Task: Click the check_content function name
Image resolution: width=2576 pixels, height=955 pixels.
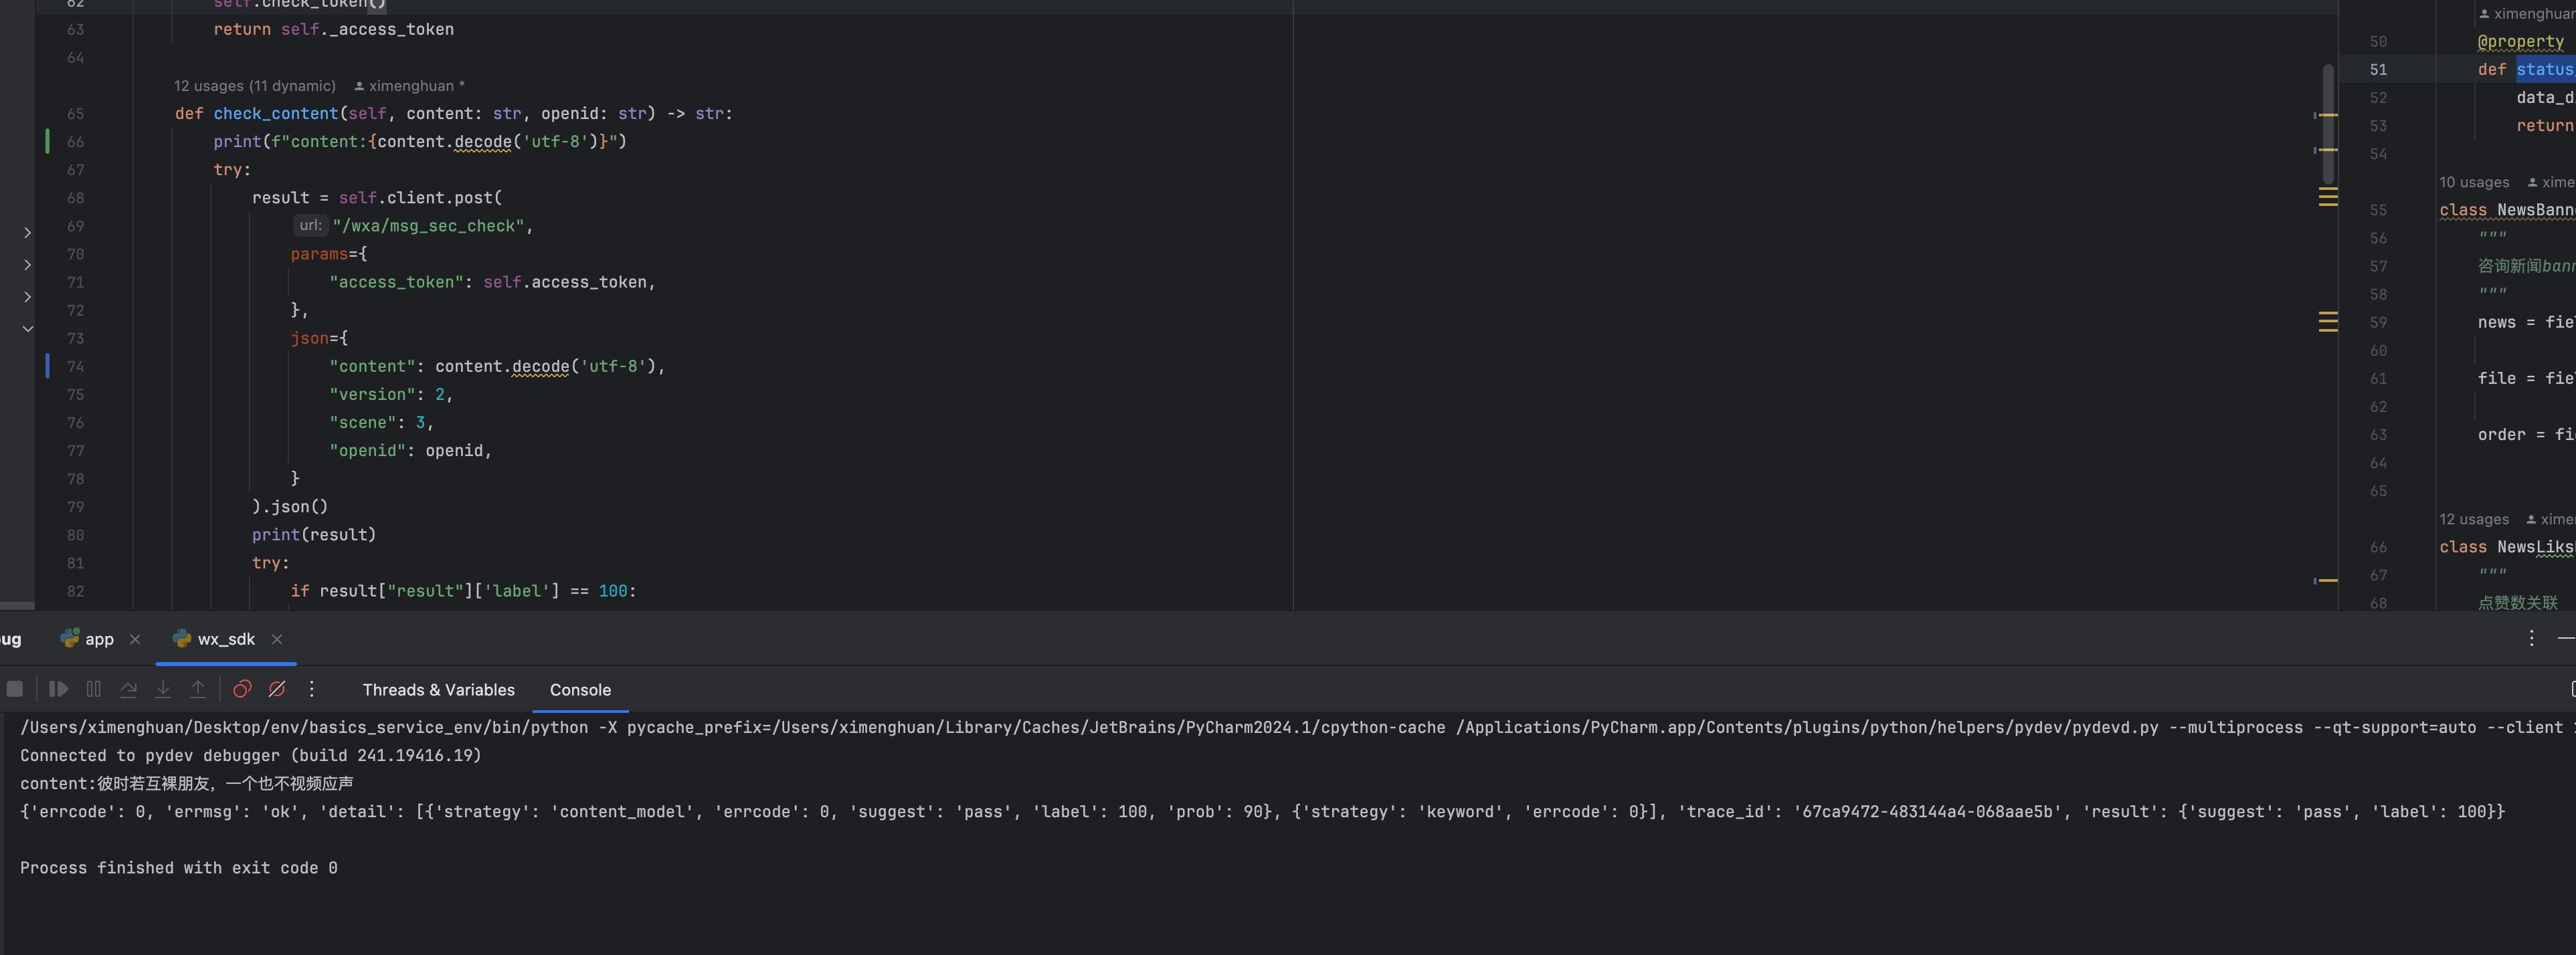Action: [x=276, y=114]
